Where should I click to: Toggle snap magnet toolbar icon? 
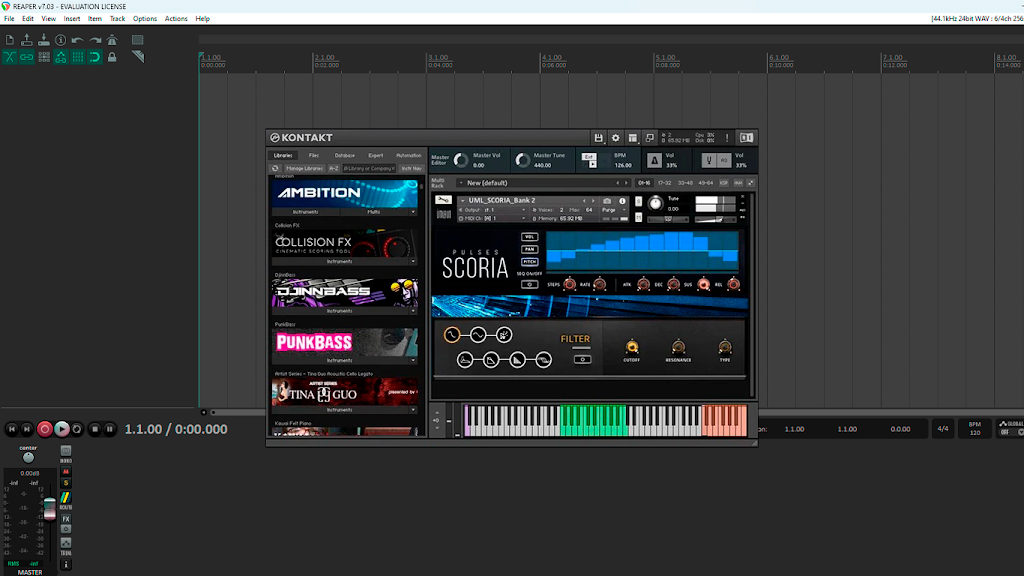pos(95,57)
